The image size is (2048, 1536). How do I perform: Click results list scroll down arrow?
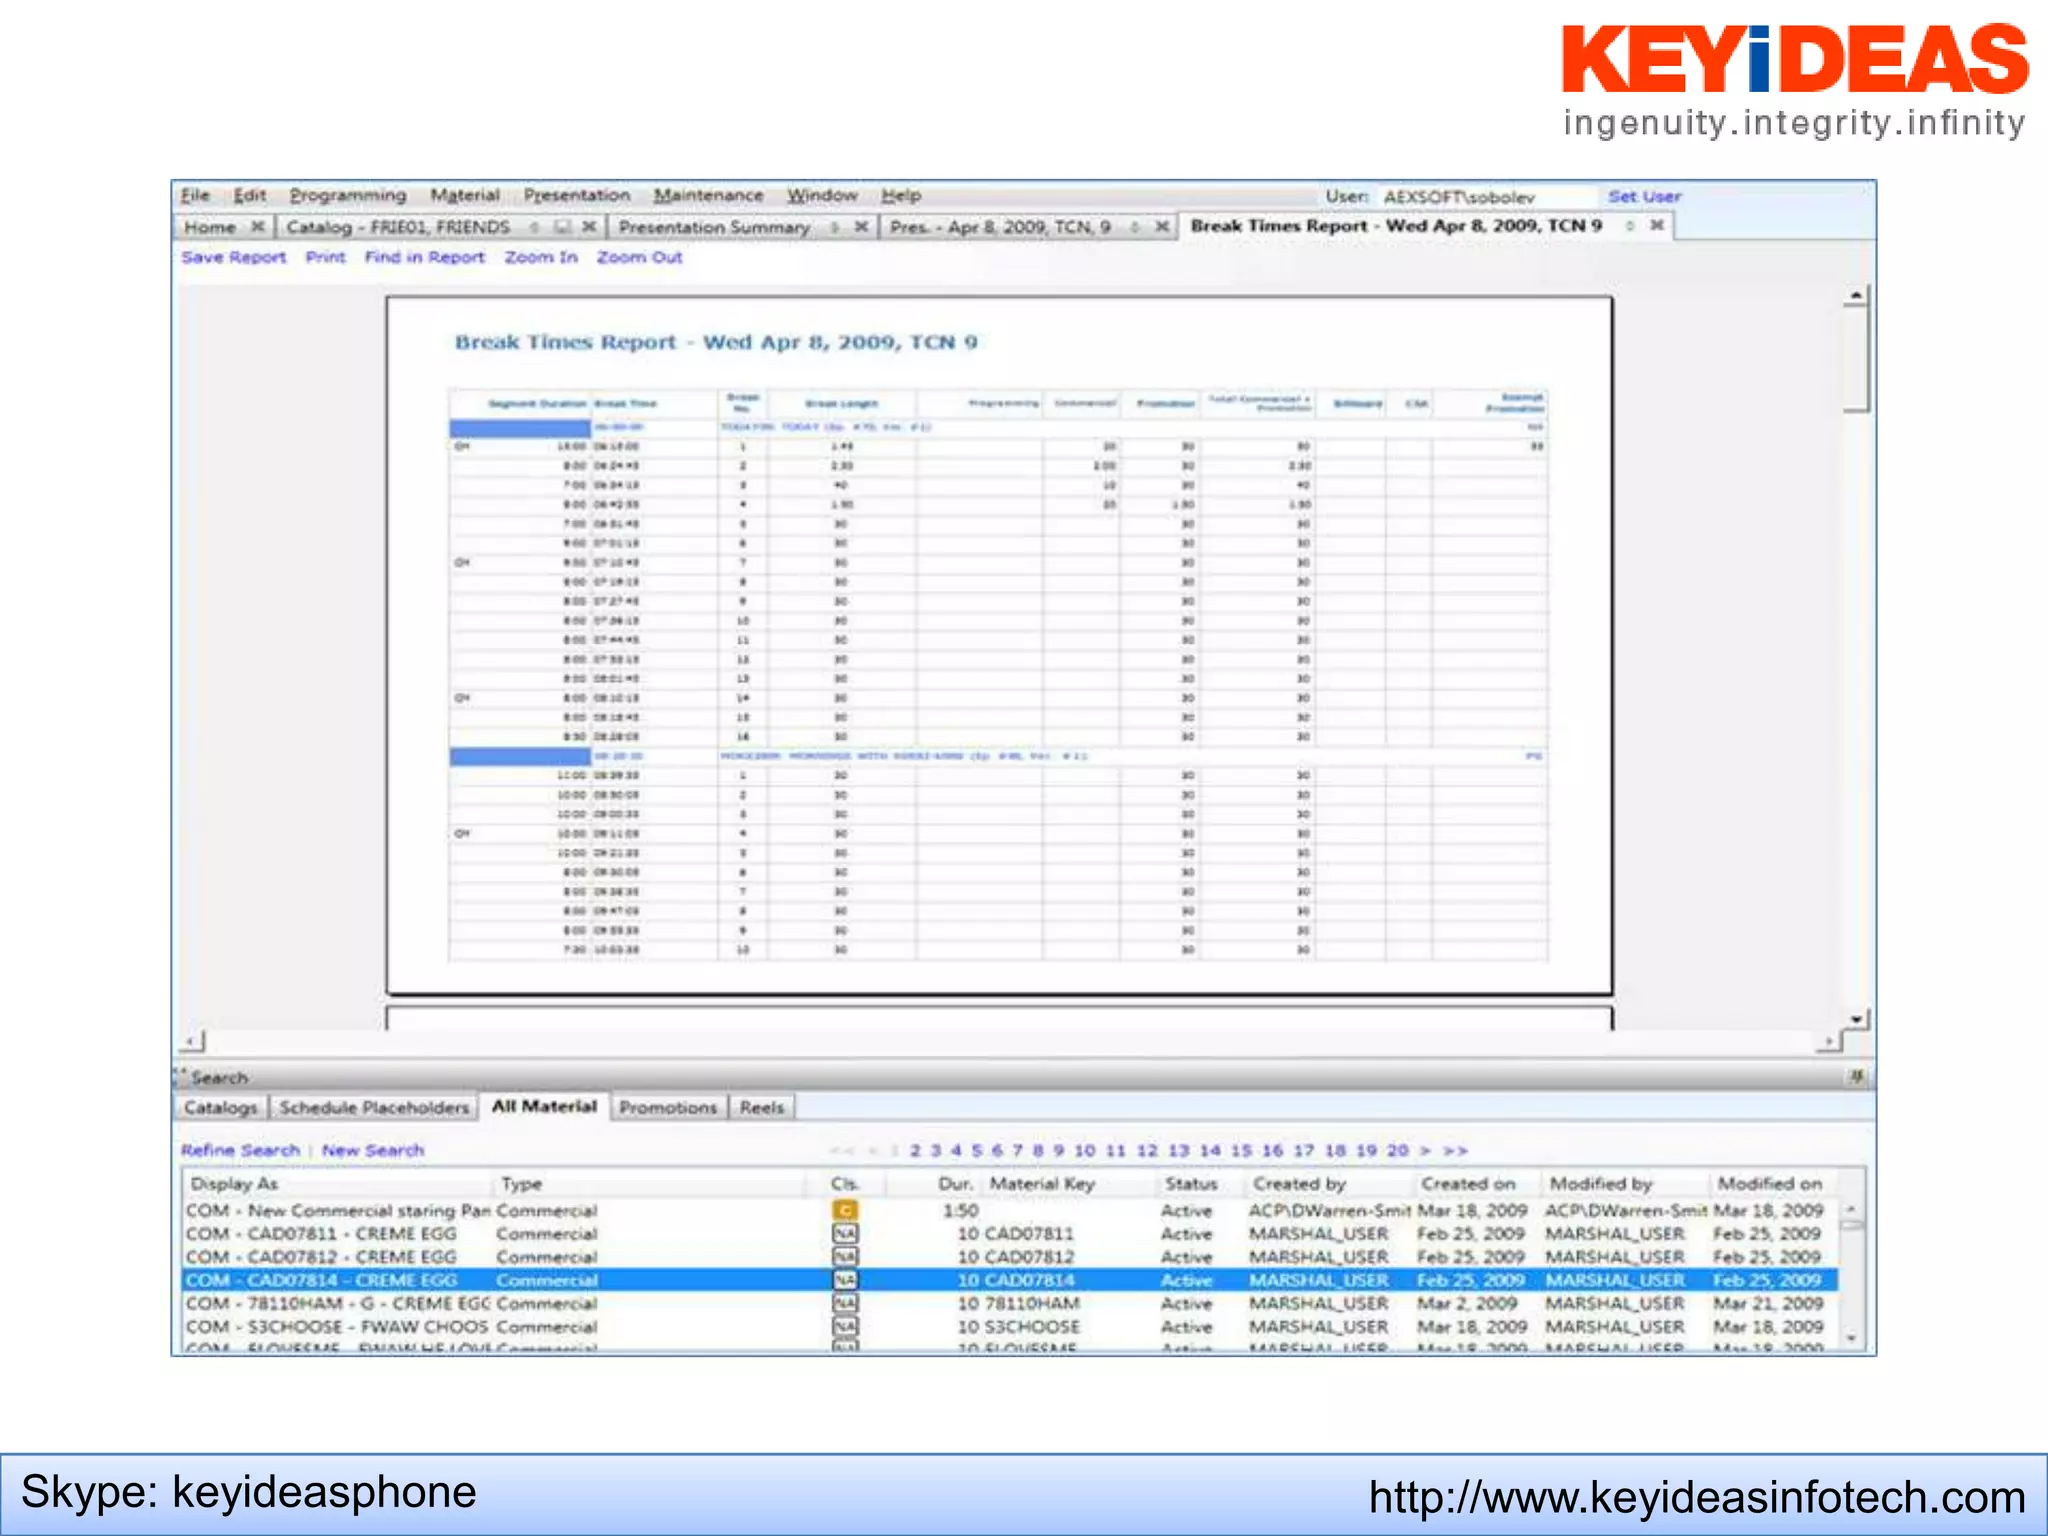tap(1851, 1337)
